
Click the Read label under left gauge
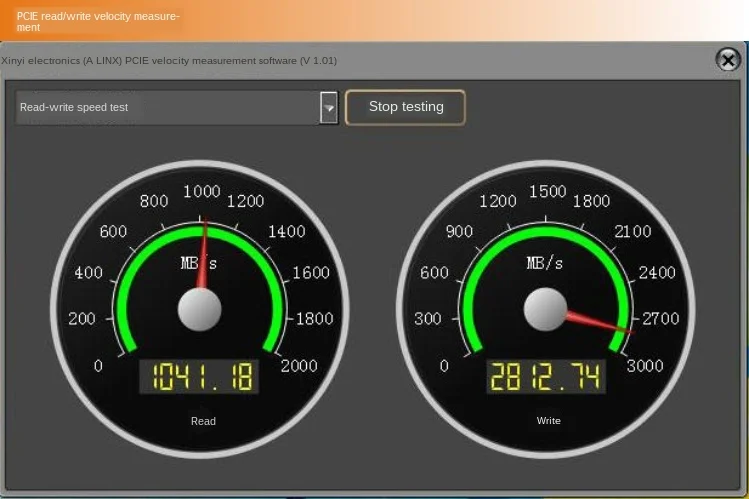click(203, 421)
